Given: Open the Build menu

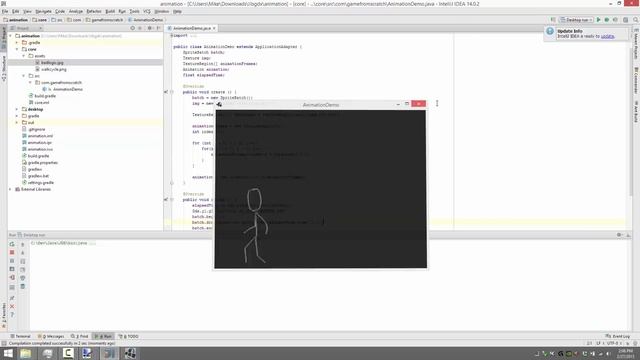Looking at the screenshot, I should pos(110,11).
